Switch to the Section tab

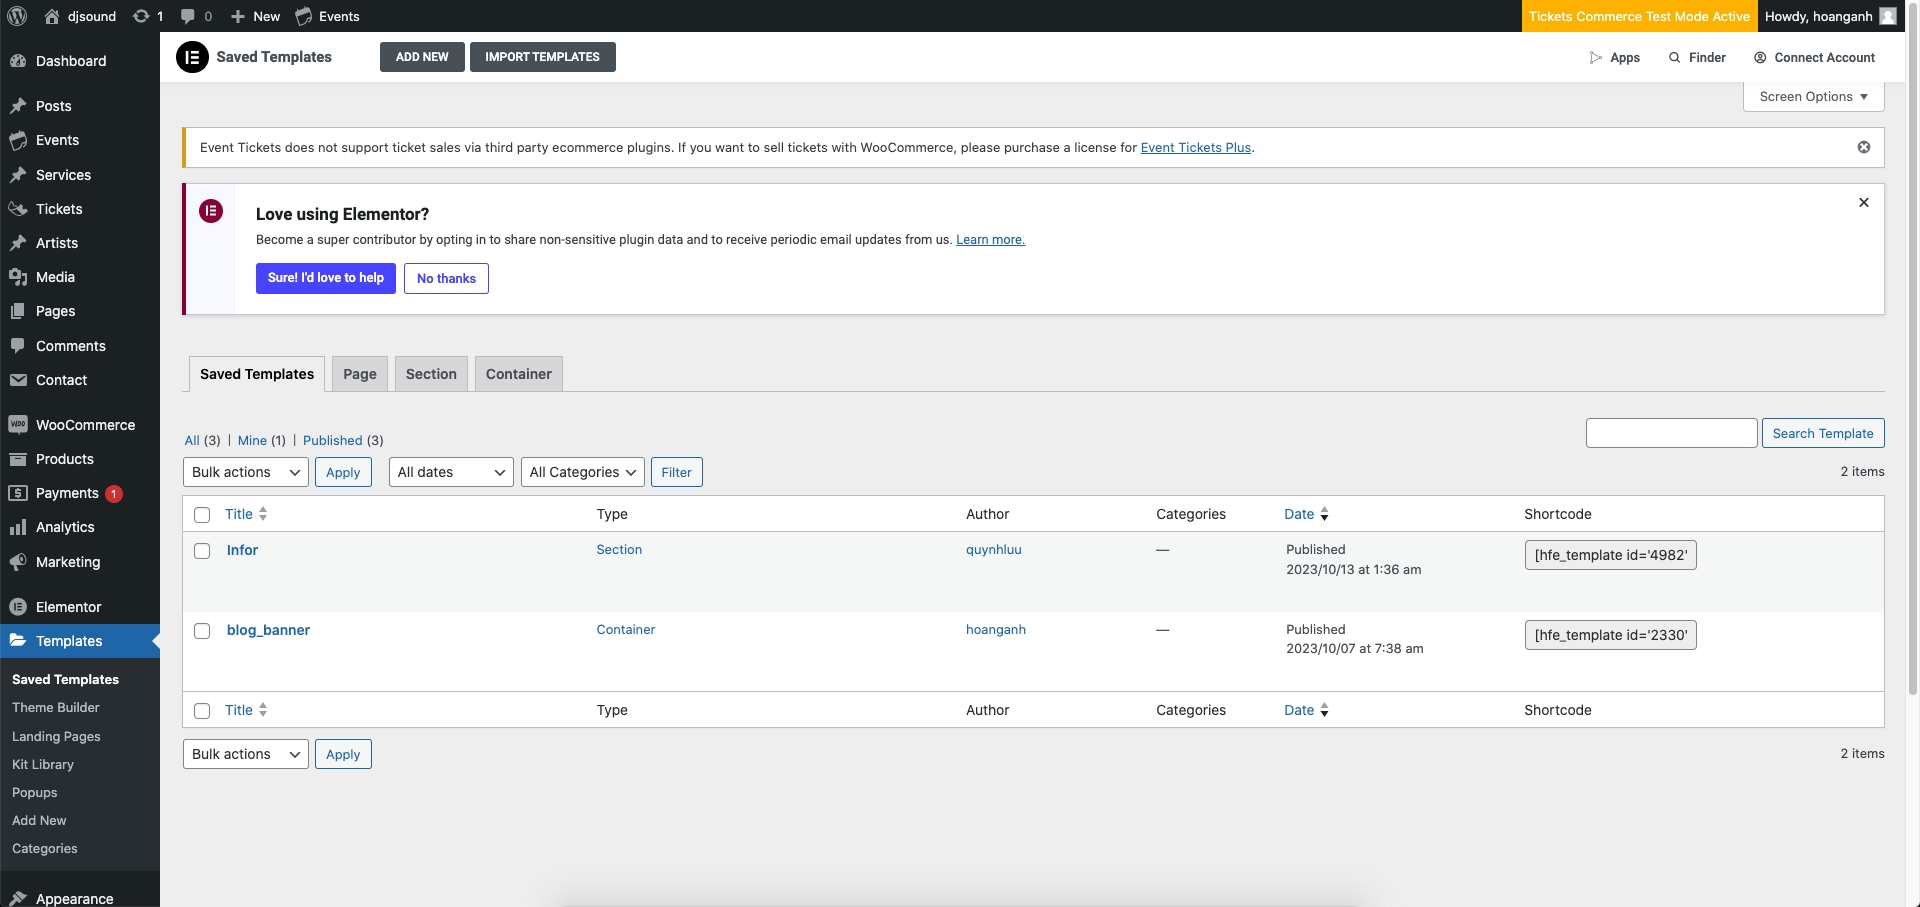(x=431, y=374)
